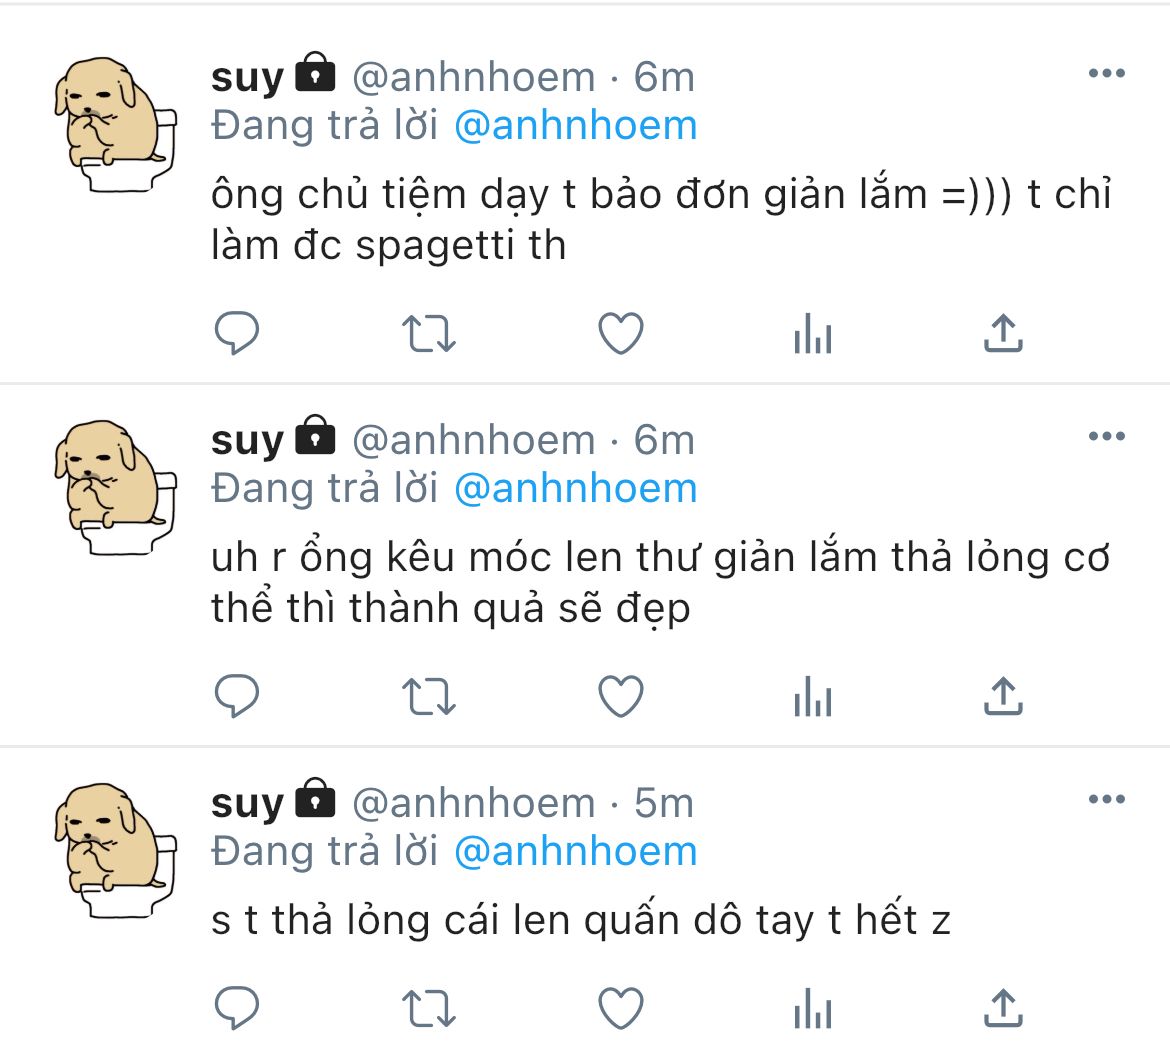Open more options for the spagetti tweet
1170x1052 pixels.
[x=1107, y=73]
